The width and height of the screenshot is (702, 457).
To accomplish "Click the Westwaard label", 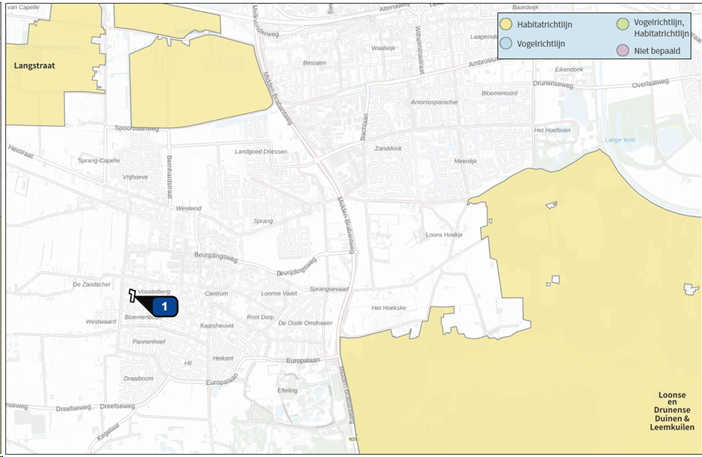I will (x=101, y=322).
